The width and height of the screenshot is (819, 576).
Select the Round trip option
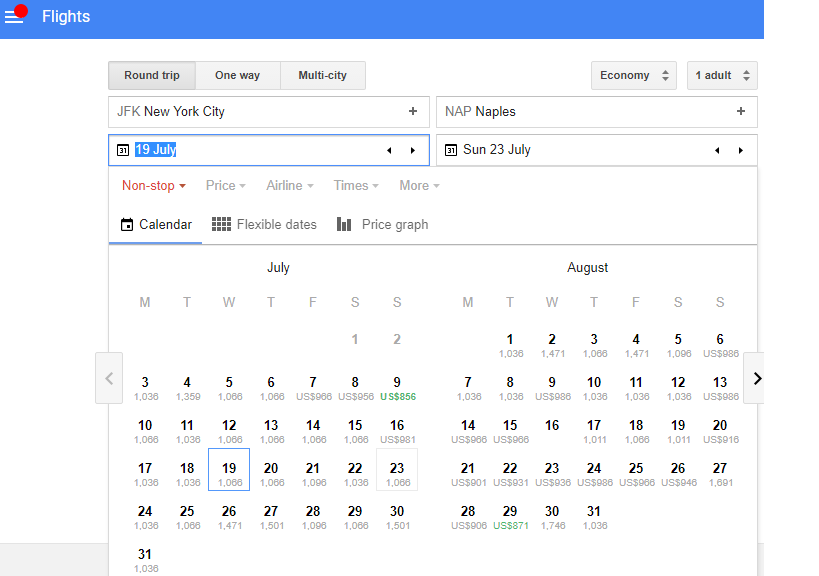[x=152, y=76]
